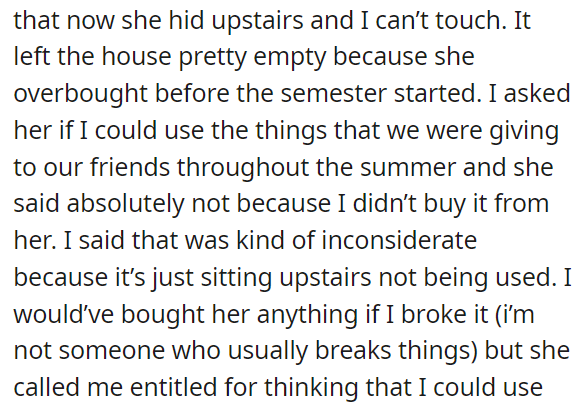Click the word "entitled"
Screen dimensions: 582x406
click(x=174, y=387)
